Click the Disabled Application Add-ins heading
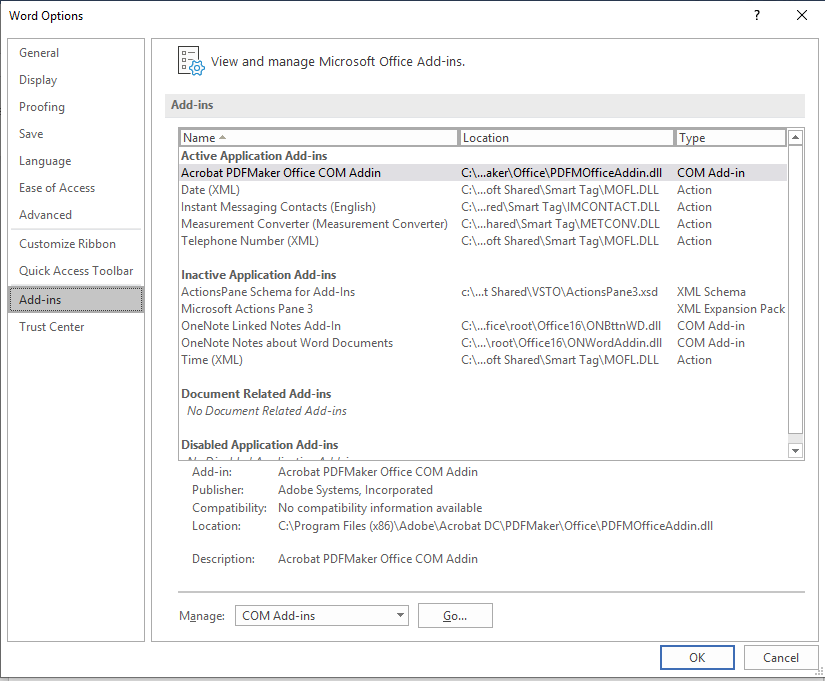Viewport: 825px width, 681px height. [x=259, y=445]
